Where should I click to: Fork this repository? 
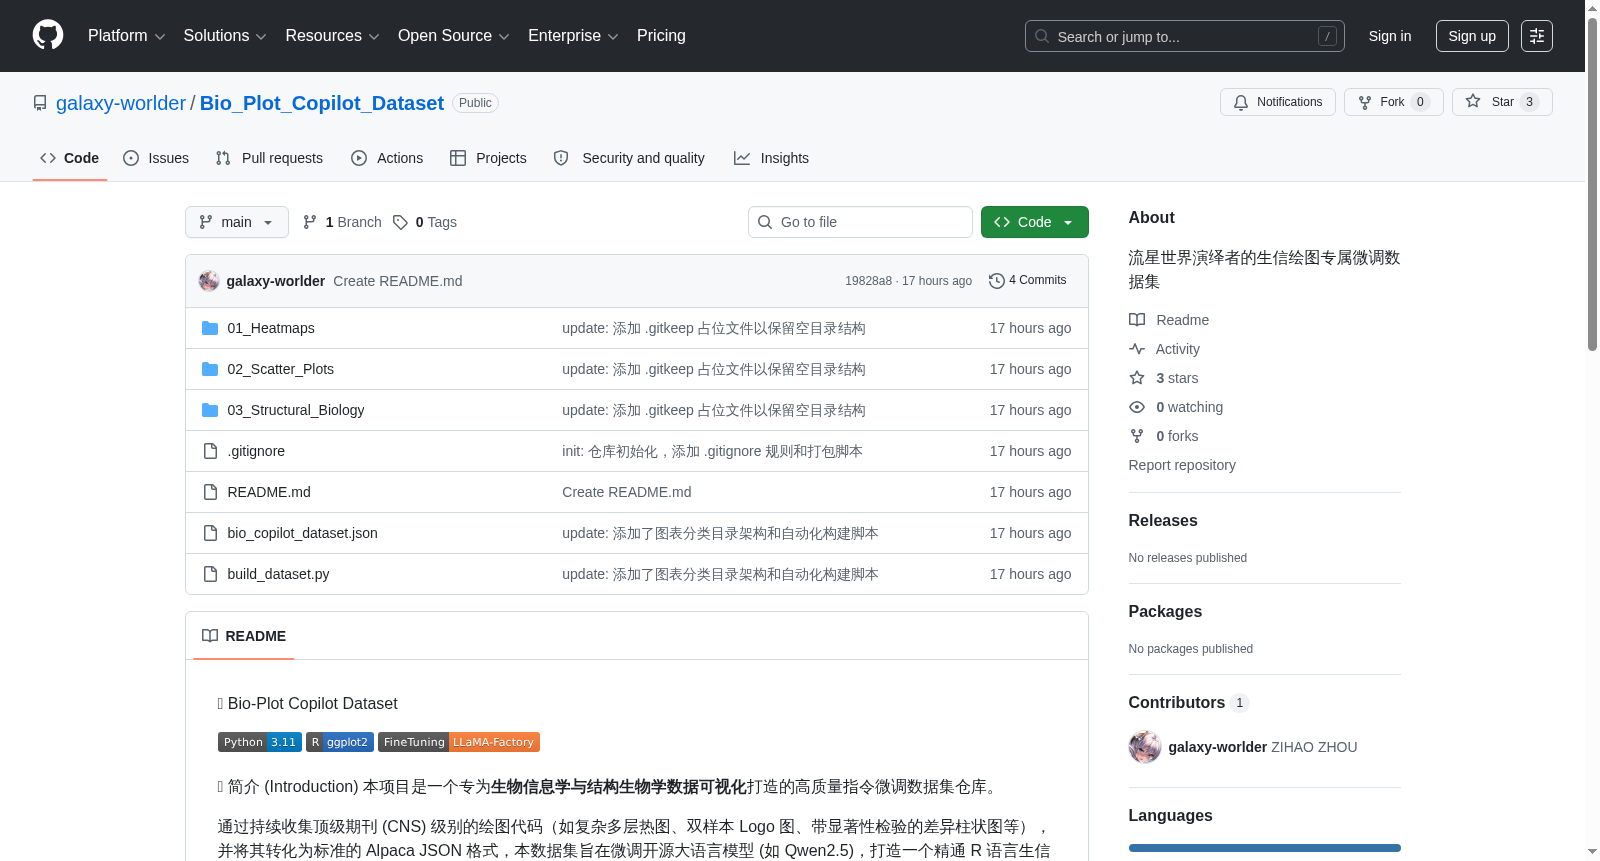pyautogui.click(x=1394, y=102)
